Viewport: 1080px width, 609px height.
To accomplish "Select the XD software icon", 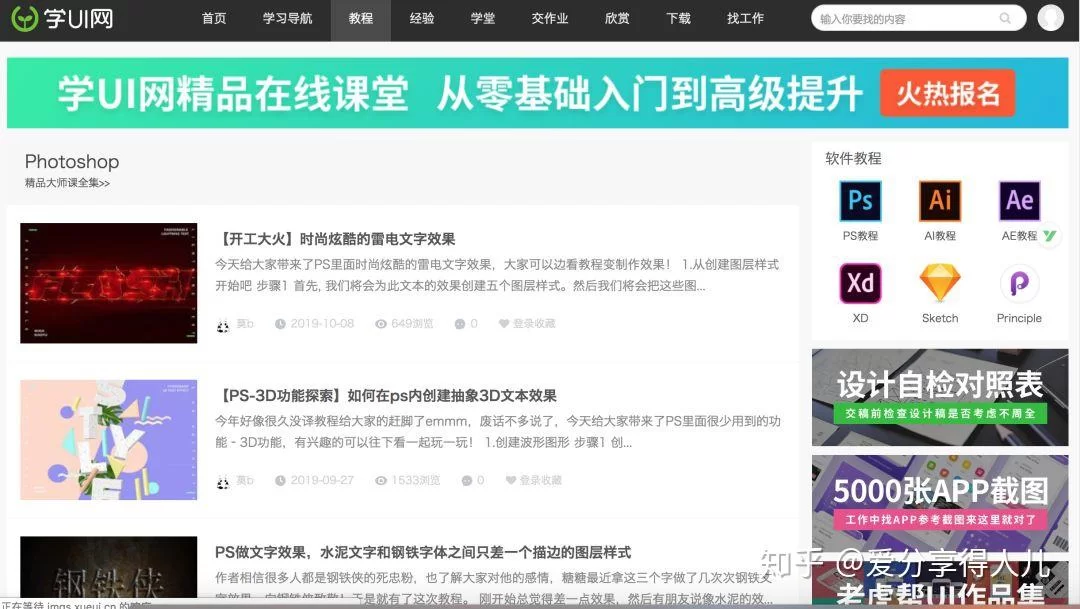I will click(x=860, y=284).
